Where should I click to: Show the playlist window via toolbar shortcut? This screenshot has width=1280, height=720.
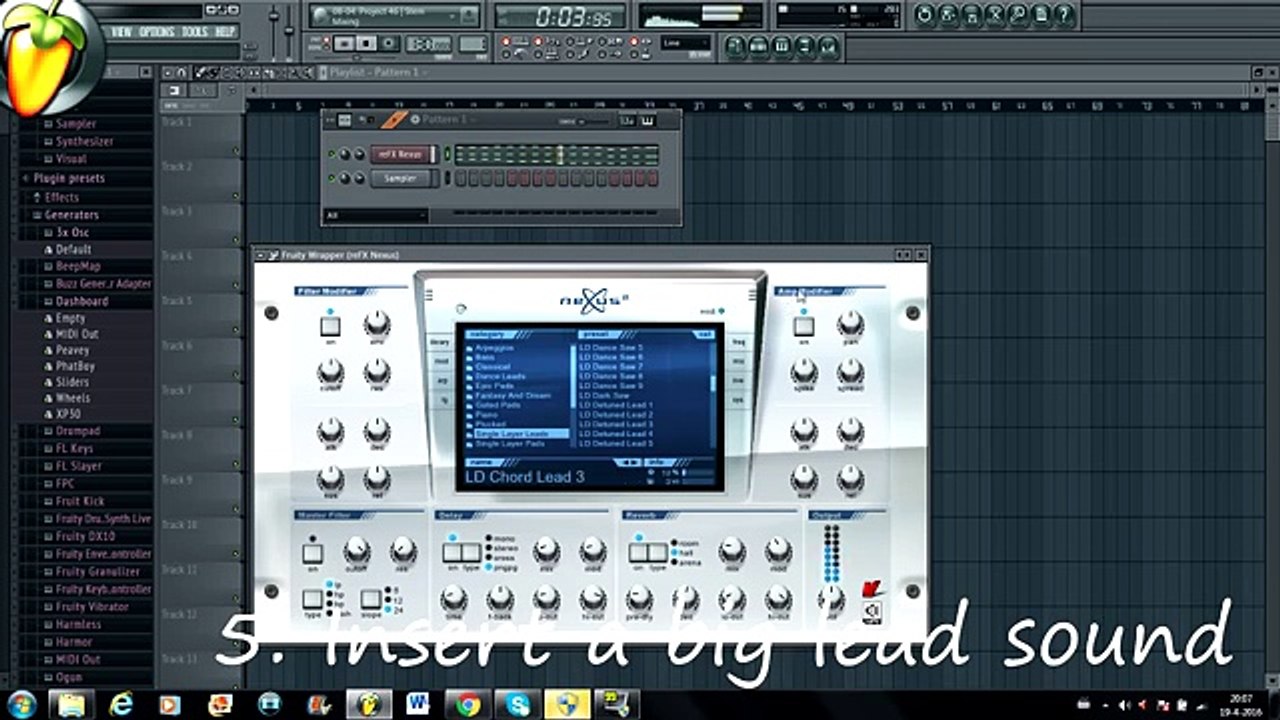coord(736,46)
